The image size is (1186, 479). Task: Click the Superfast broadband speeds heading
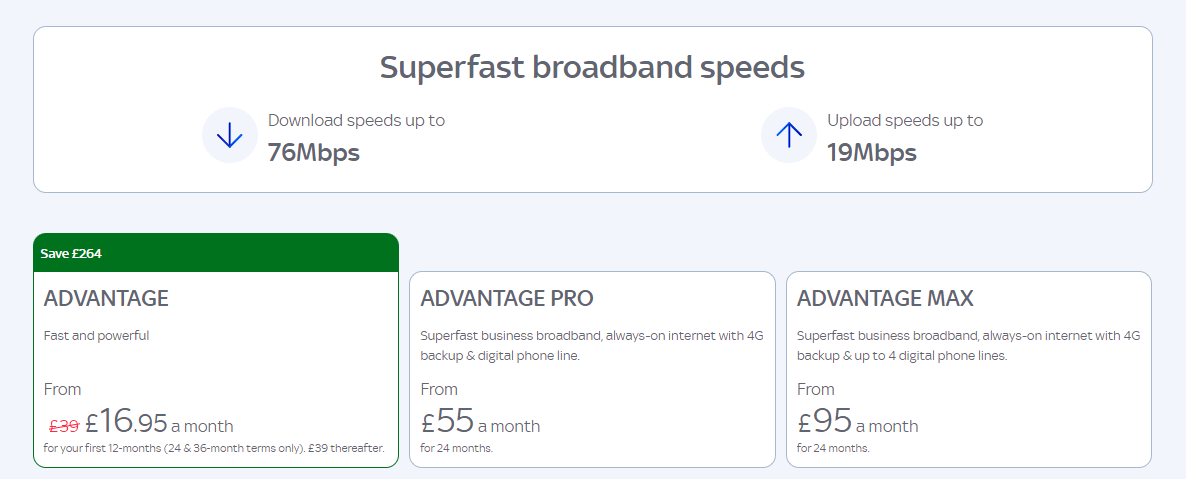[x=592, y=67]
